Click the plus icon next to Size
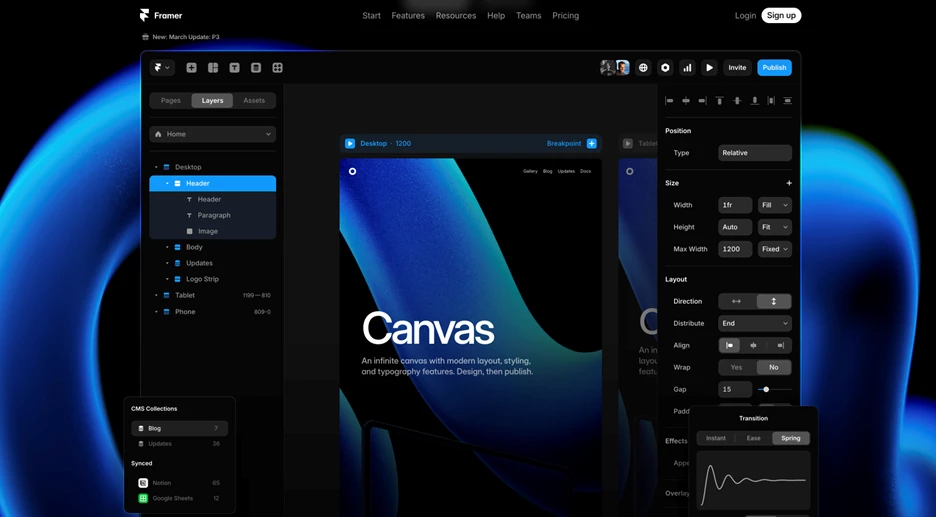The image size is (936, 517). click(x=789, y=183)
